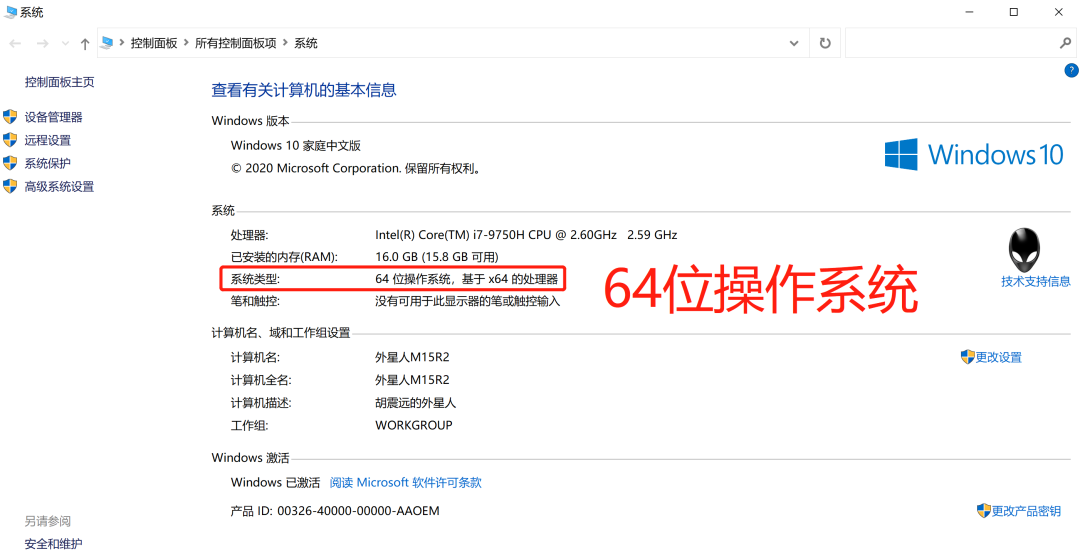Select workgroup value WORKGROUP
The width and height of the screenshot is (1080, 559).
pos(413,425)
